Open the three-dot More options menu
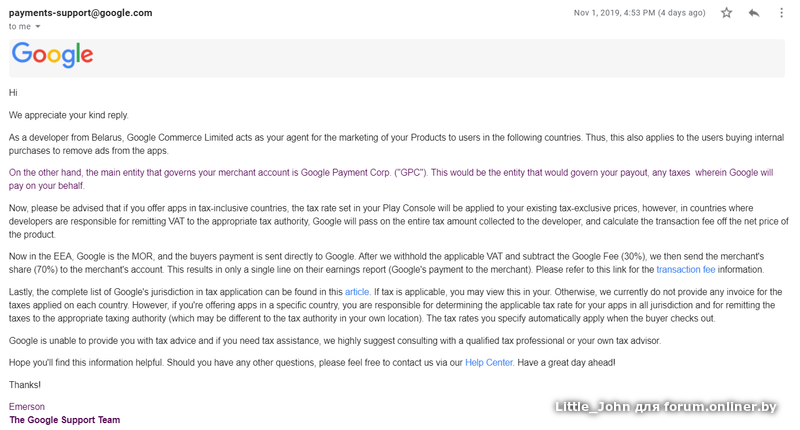Screen dimensions: 800x430 point(780,13)
